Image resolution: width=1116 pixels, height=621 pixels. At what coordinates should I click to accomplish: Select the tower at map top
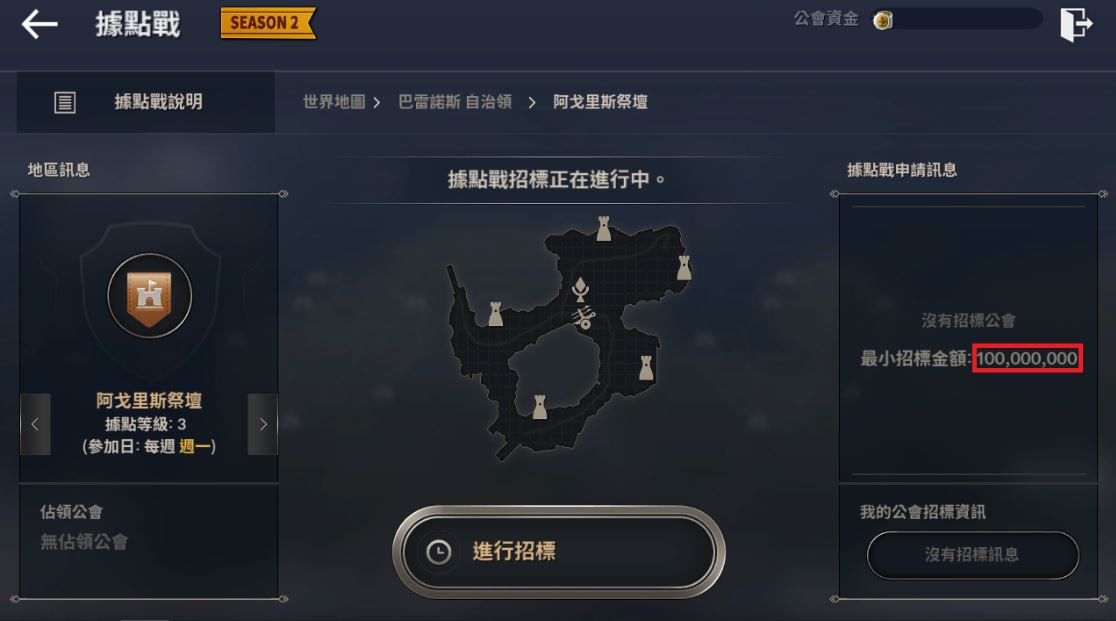pos(603,229)
